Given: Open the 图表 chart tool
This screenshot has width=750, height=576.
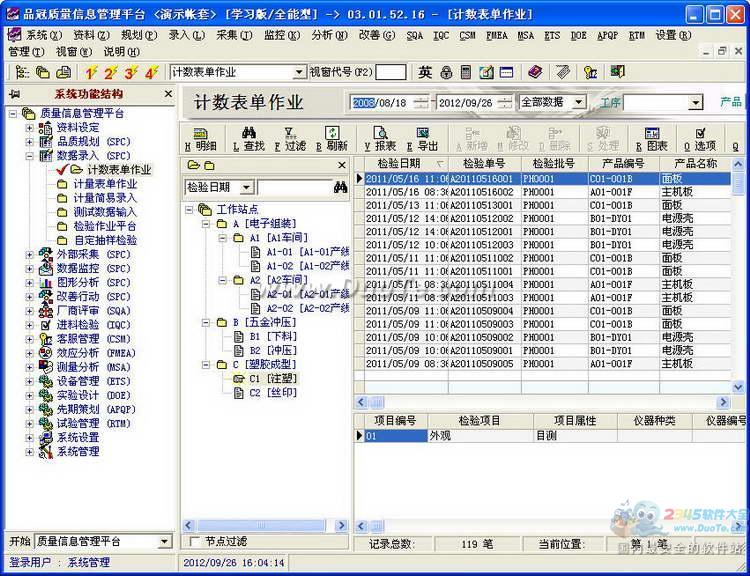Looking at the screenshot, I should click(x=651, y=140).
